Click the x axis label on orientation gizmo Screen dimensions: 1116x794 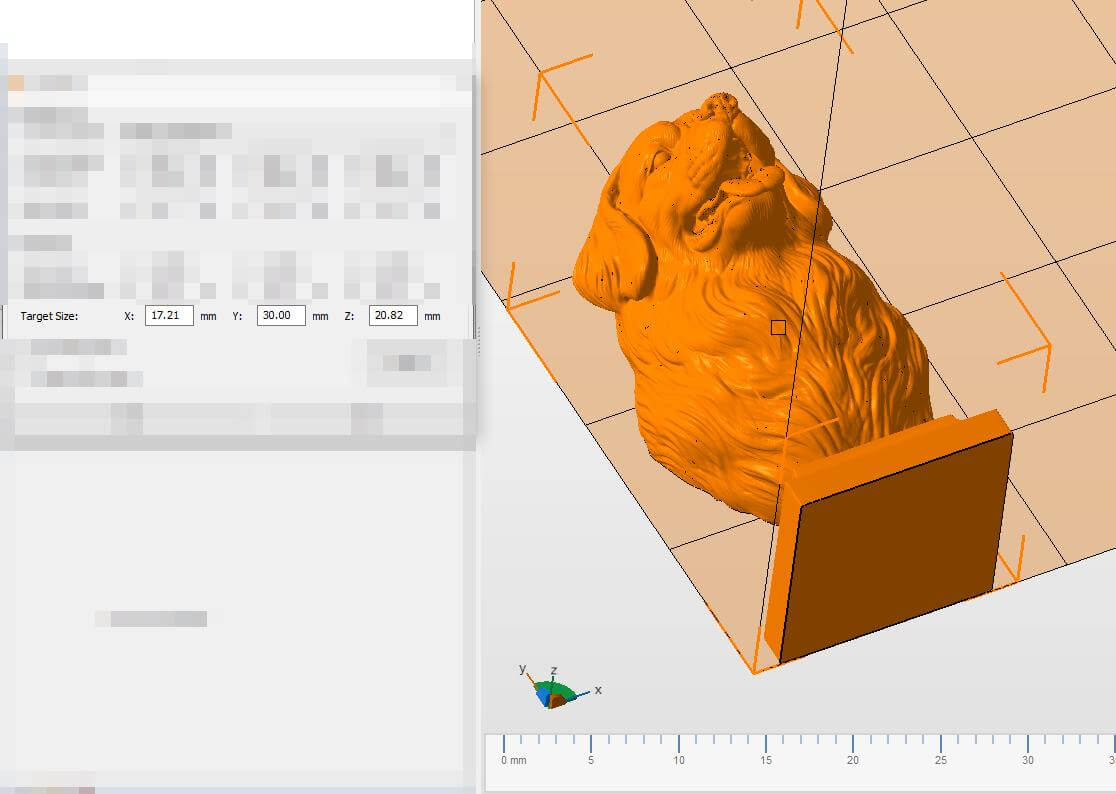[598, 690]
